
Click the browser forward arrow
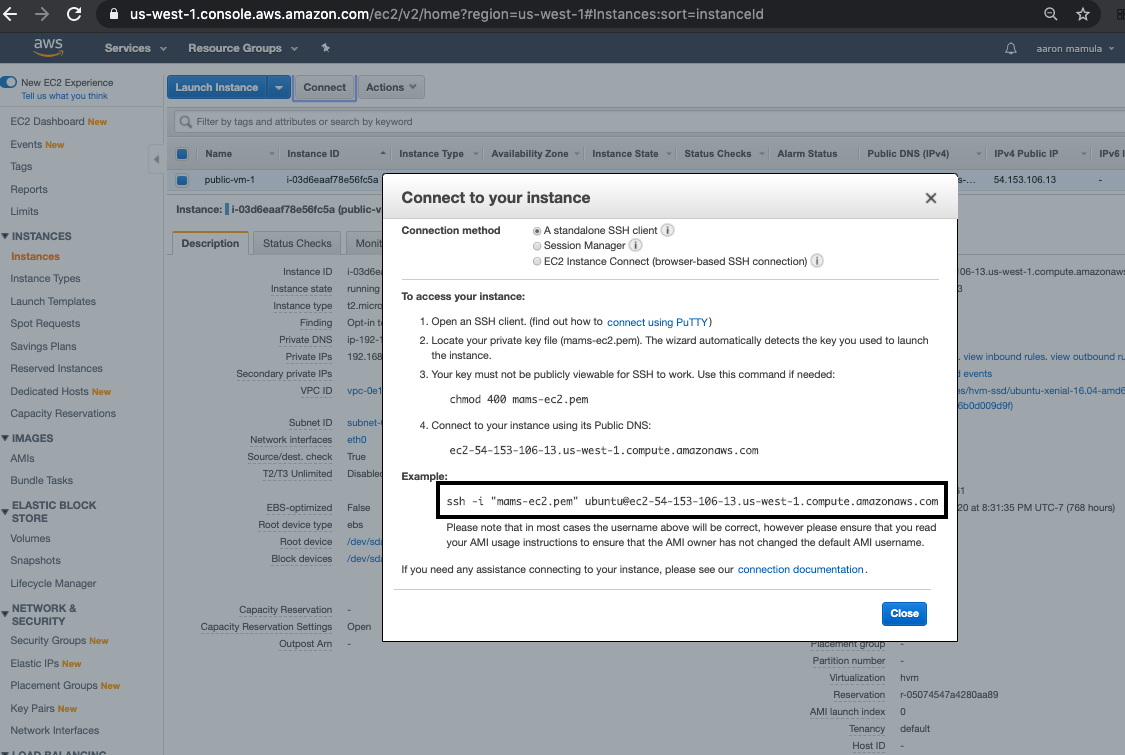(x=42, y=14)
